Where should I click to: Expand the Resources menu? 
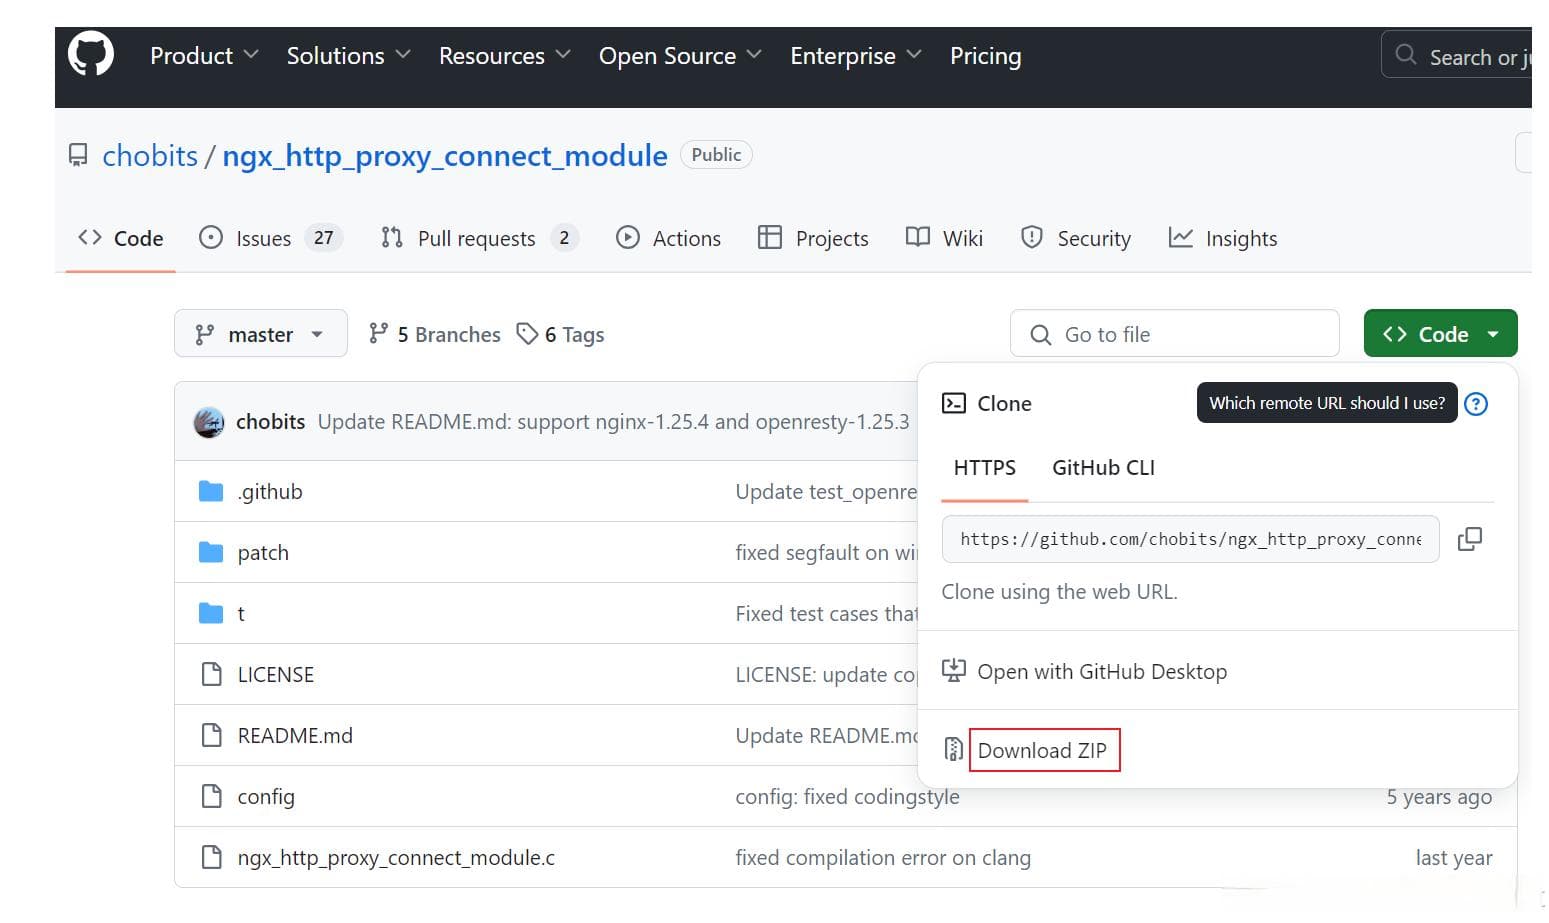tap(504, 56)
